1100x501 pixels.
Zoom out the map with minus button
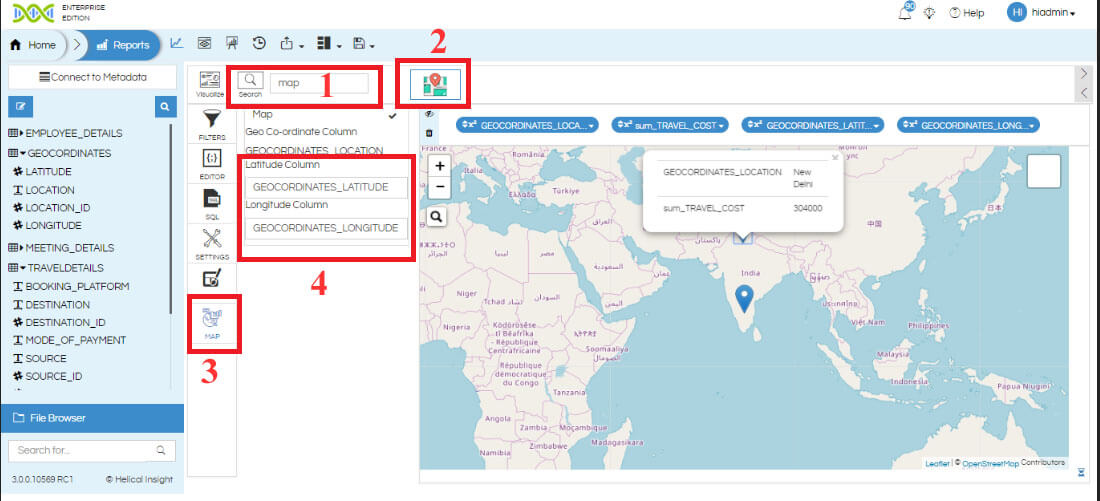pos(440,187)
